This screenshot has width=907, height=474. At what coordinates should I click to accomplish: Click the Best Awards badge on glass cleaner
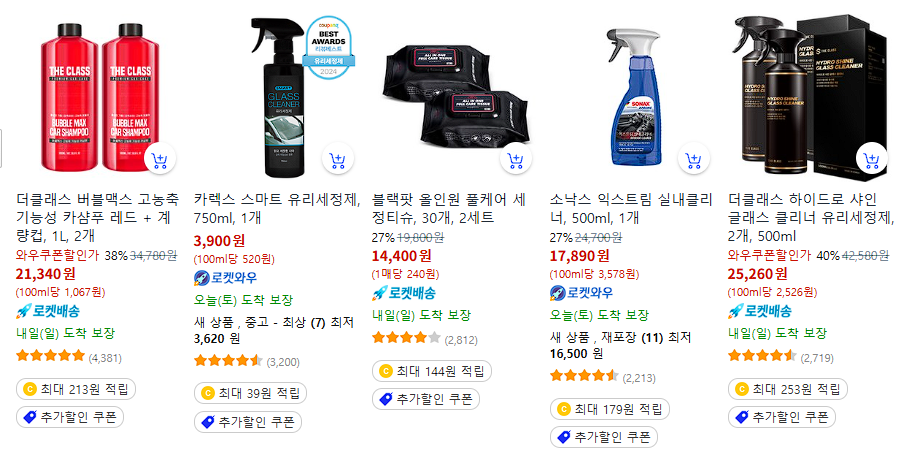pos(329,47)
